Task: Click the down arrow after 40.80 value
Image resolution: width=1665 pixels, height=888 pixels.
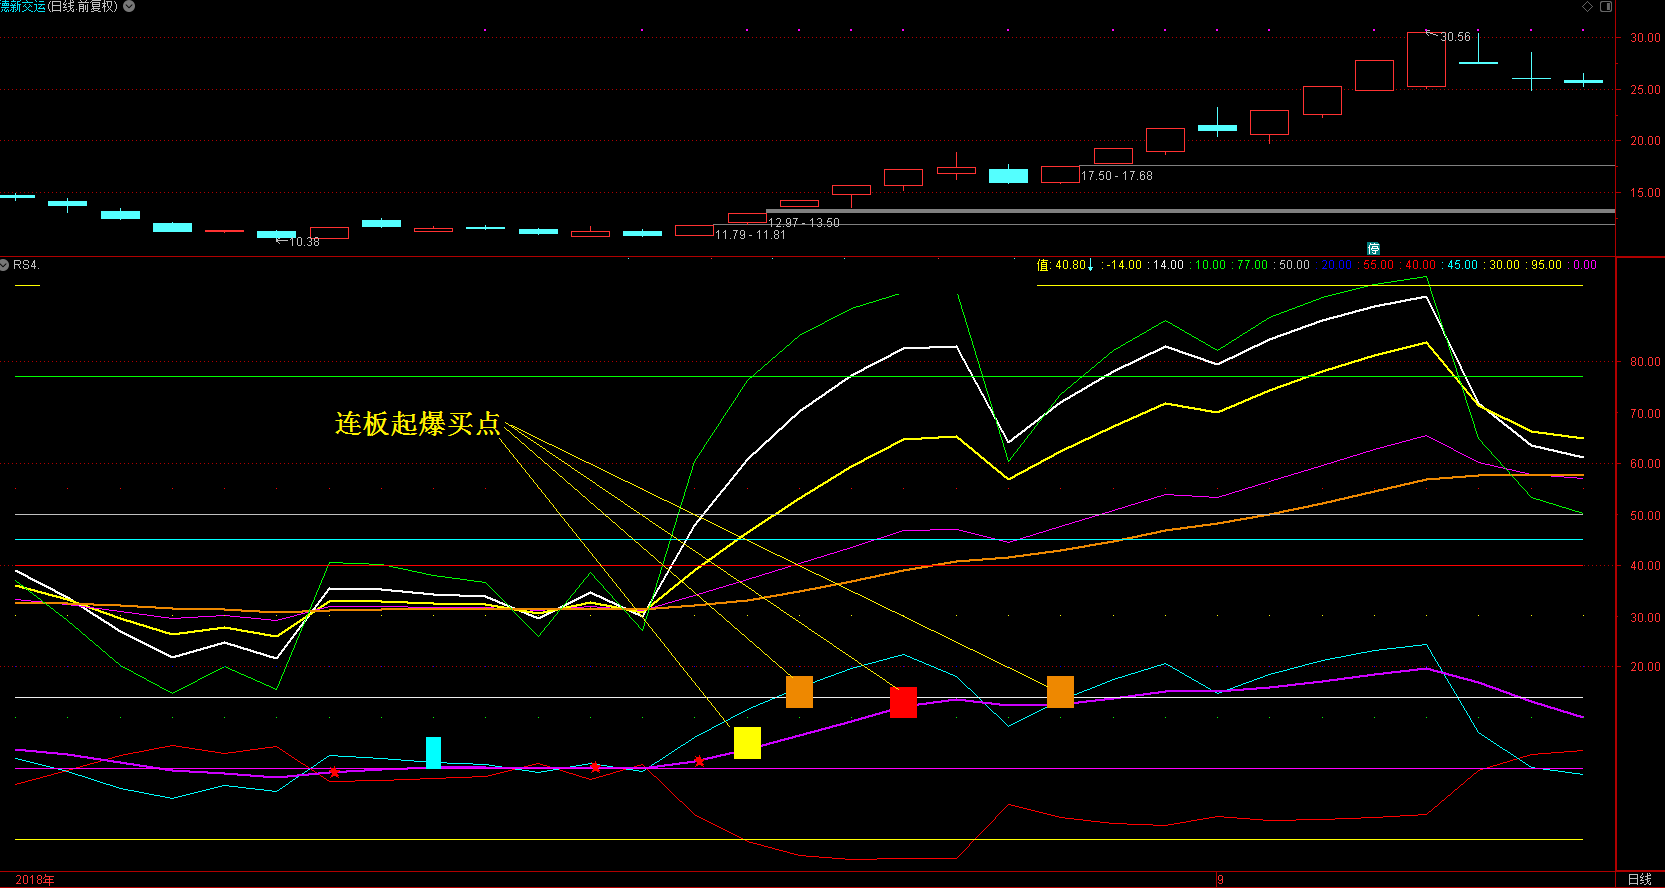Action: point(1090,265)
